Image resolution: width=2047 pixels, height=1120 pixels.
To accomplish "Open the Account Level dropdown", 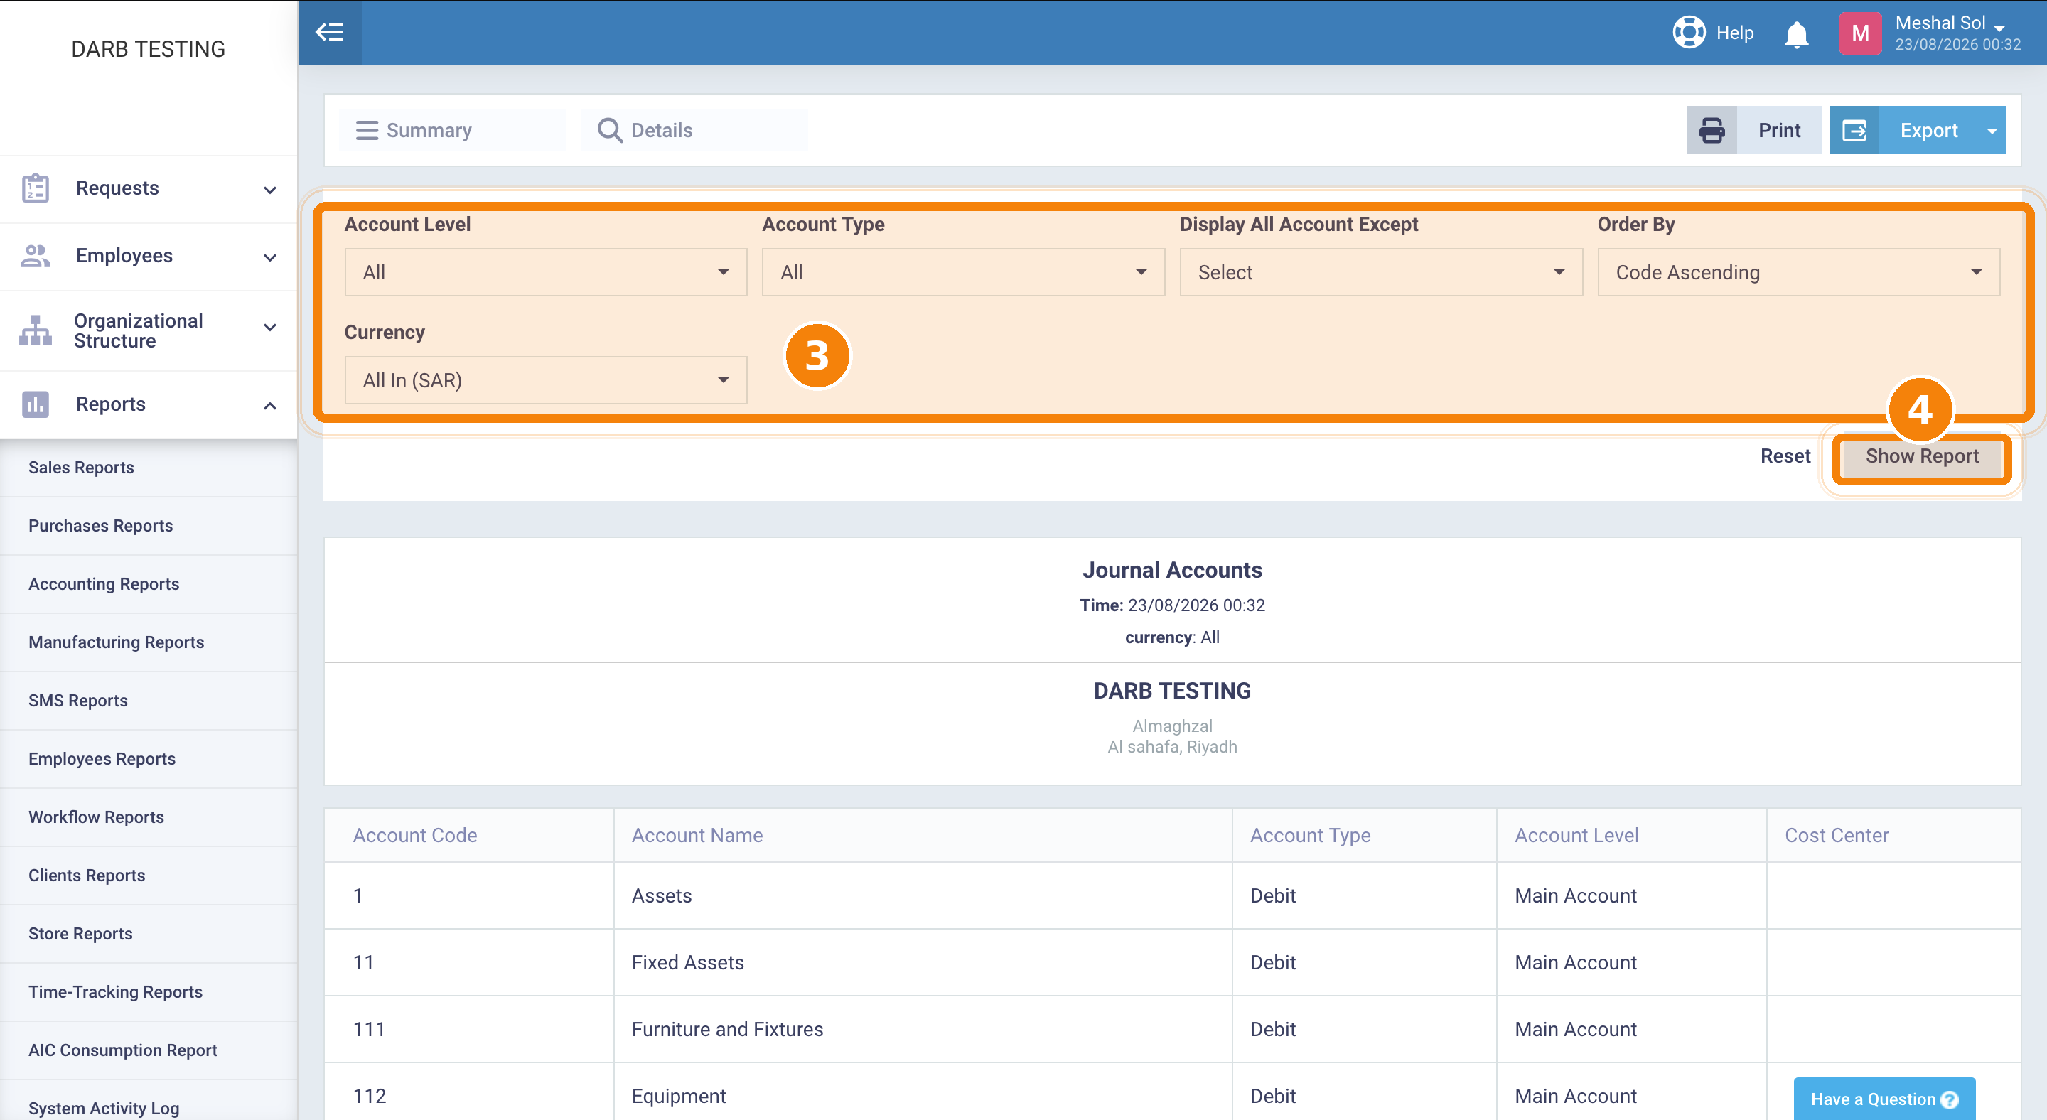I will 546,272.
